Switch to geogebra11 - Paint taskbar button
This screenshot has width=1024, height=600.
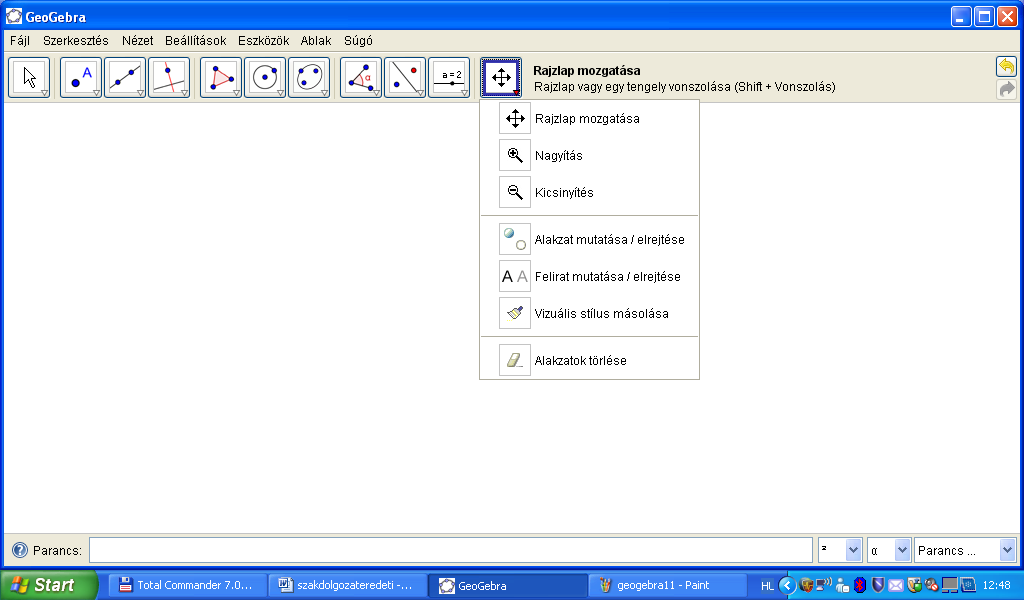pos(667,585)
